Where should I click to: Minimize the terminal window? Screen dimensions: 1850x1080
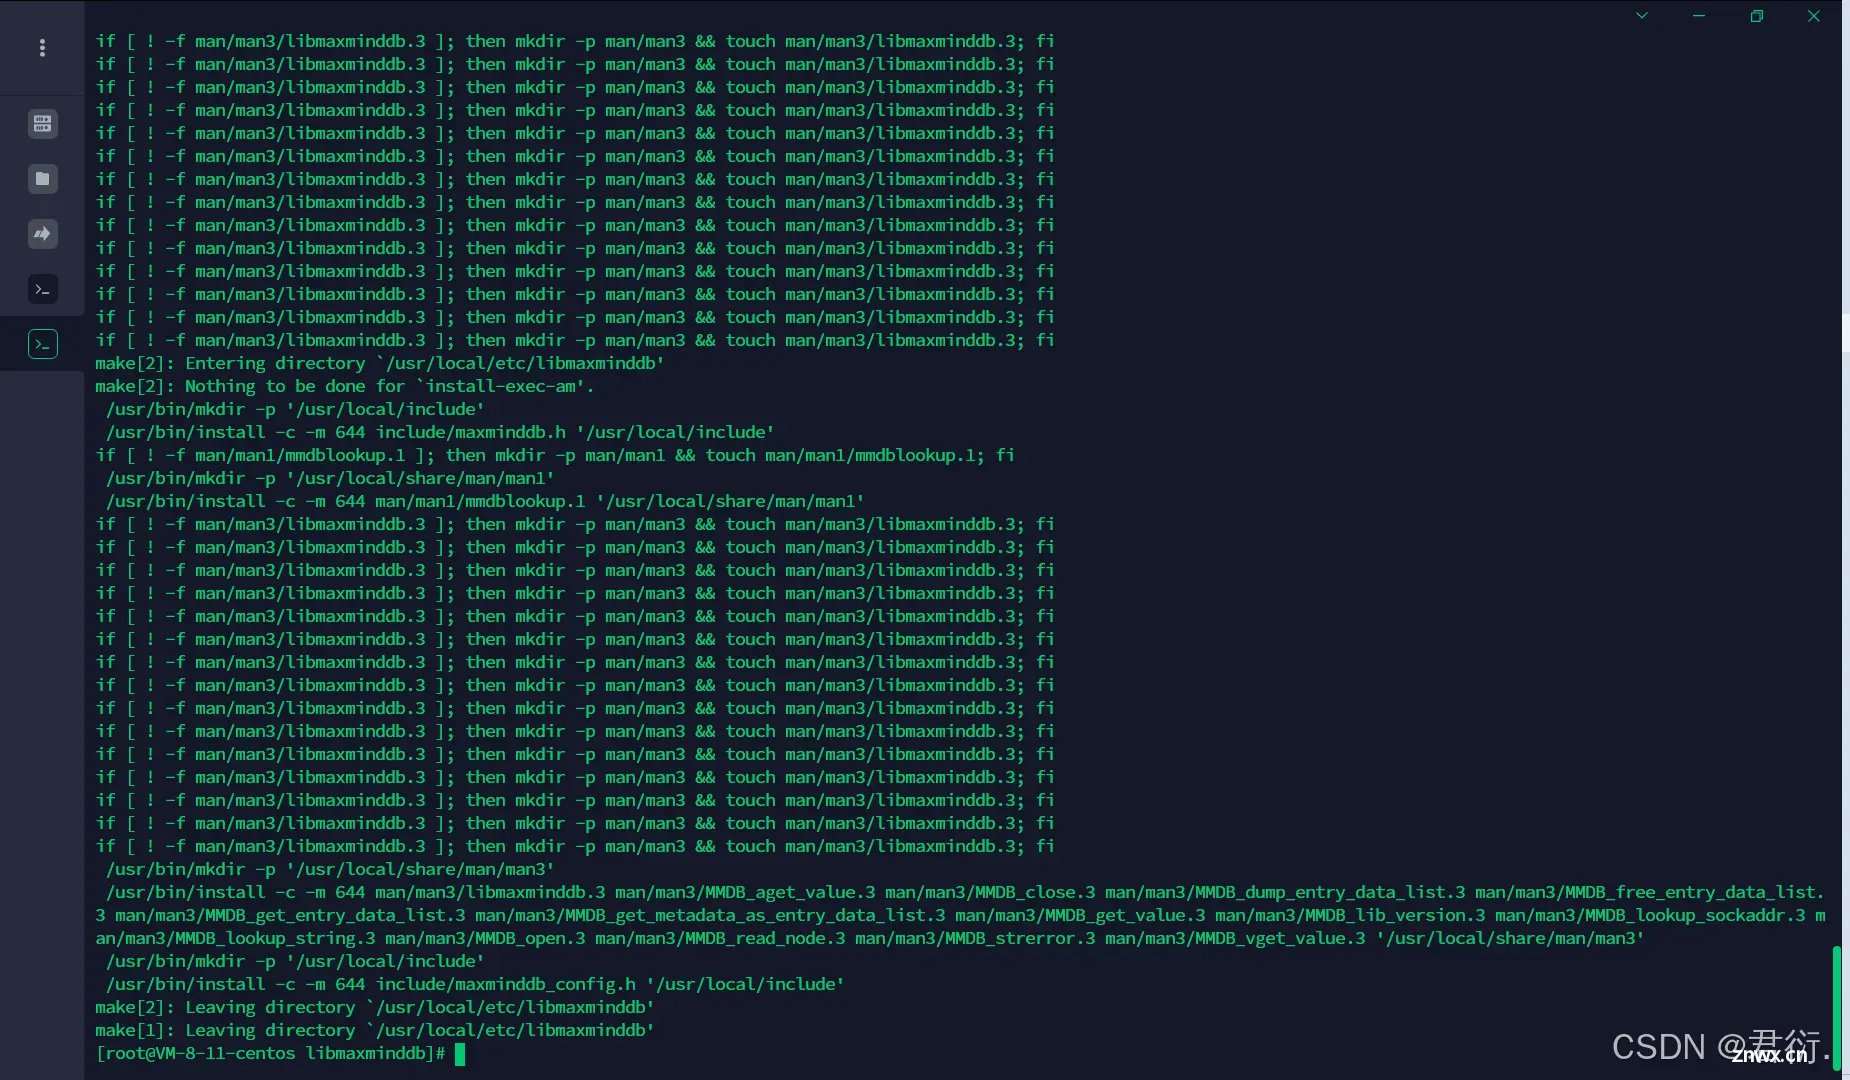click(1699, 16)
